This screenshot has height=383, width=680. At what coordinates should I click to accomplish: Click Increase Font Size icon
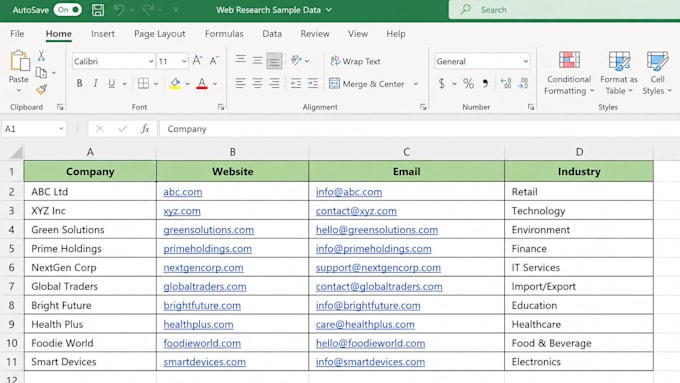[197, 61]
